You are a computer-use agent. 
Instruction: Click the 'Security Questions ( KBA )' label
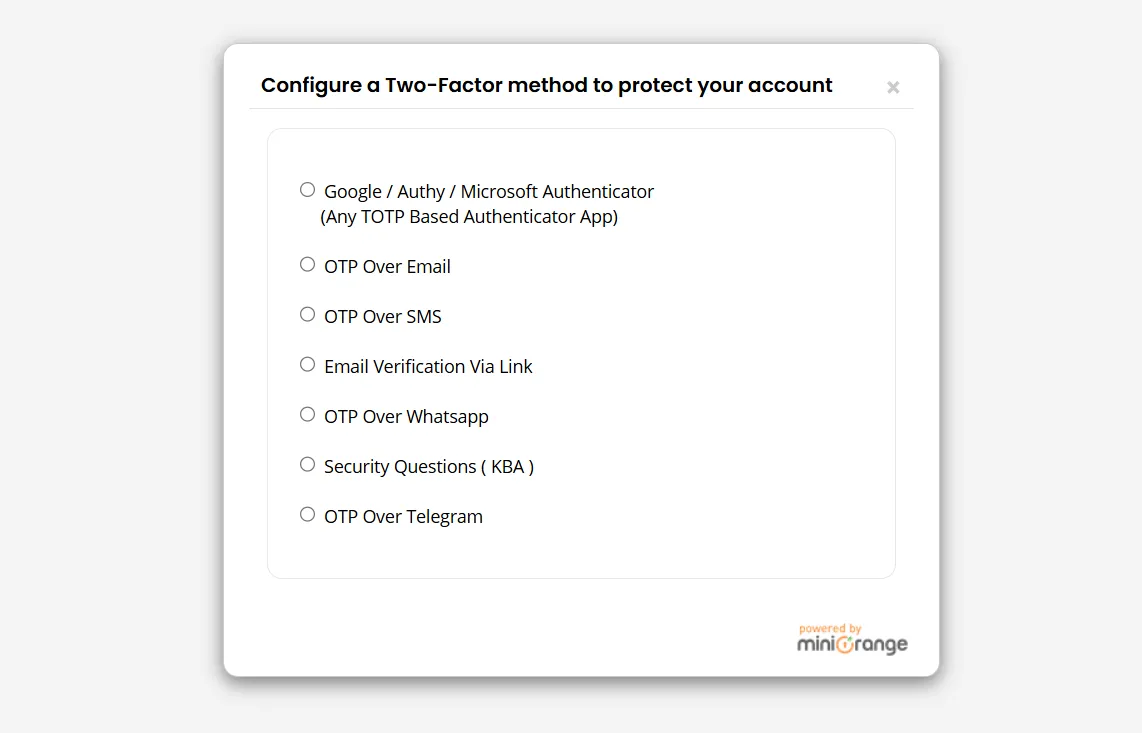[429, 467]
